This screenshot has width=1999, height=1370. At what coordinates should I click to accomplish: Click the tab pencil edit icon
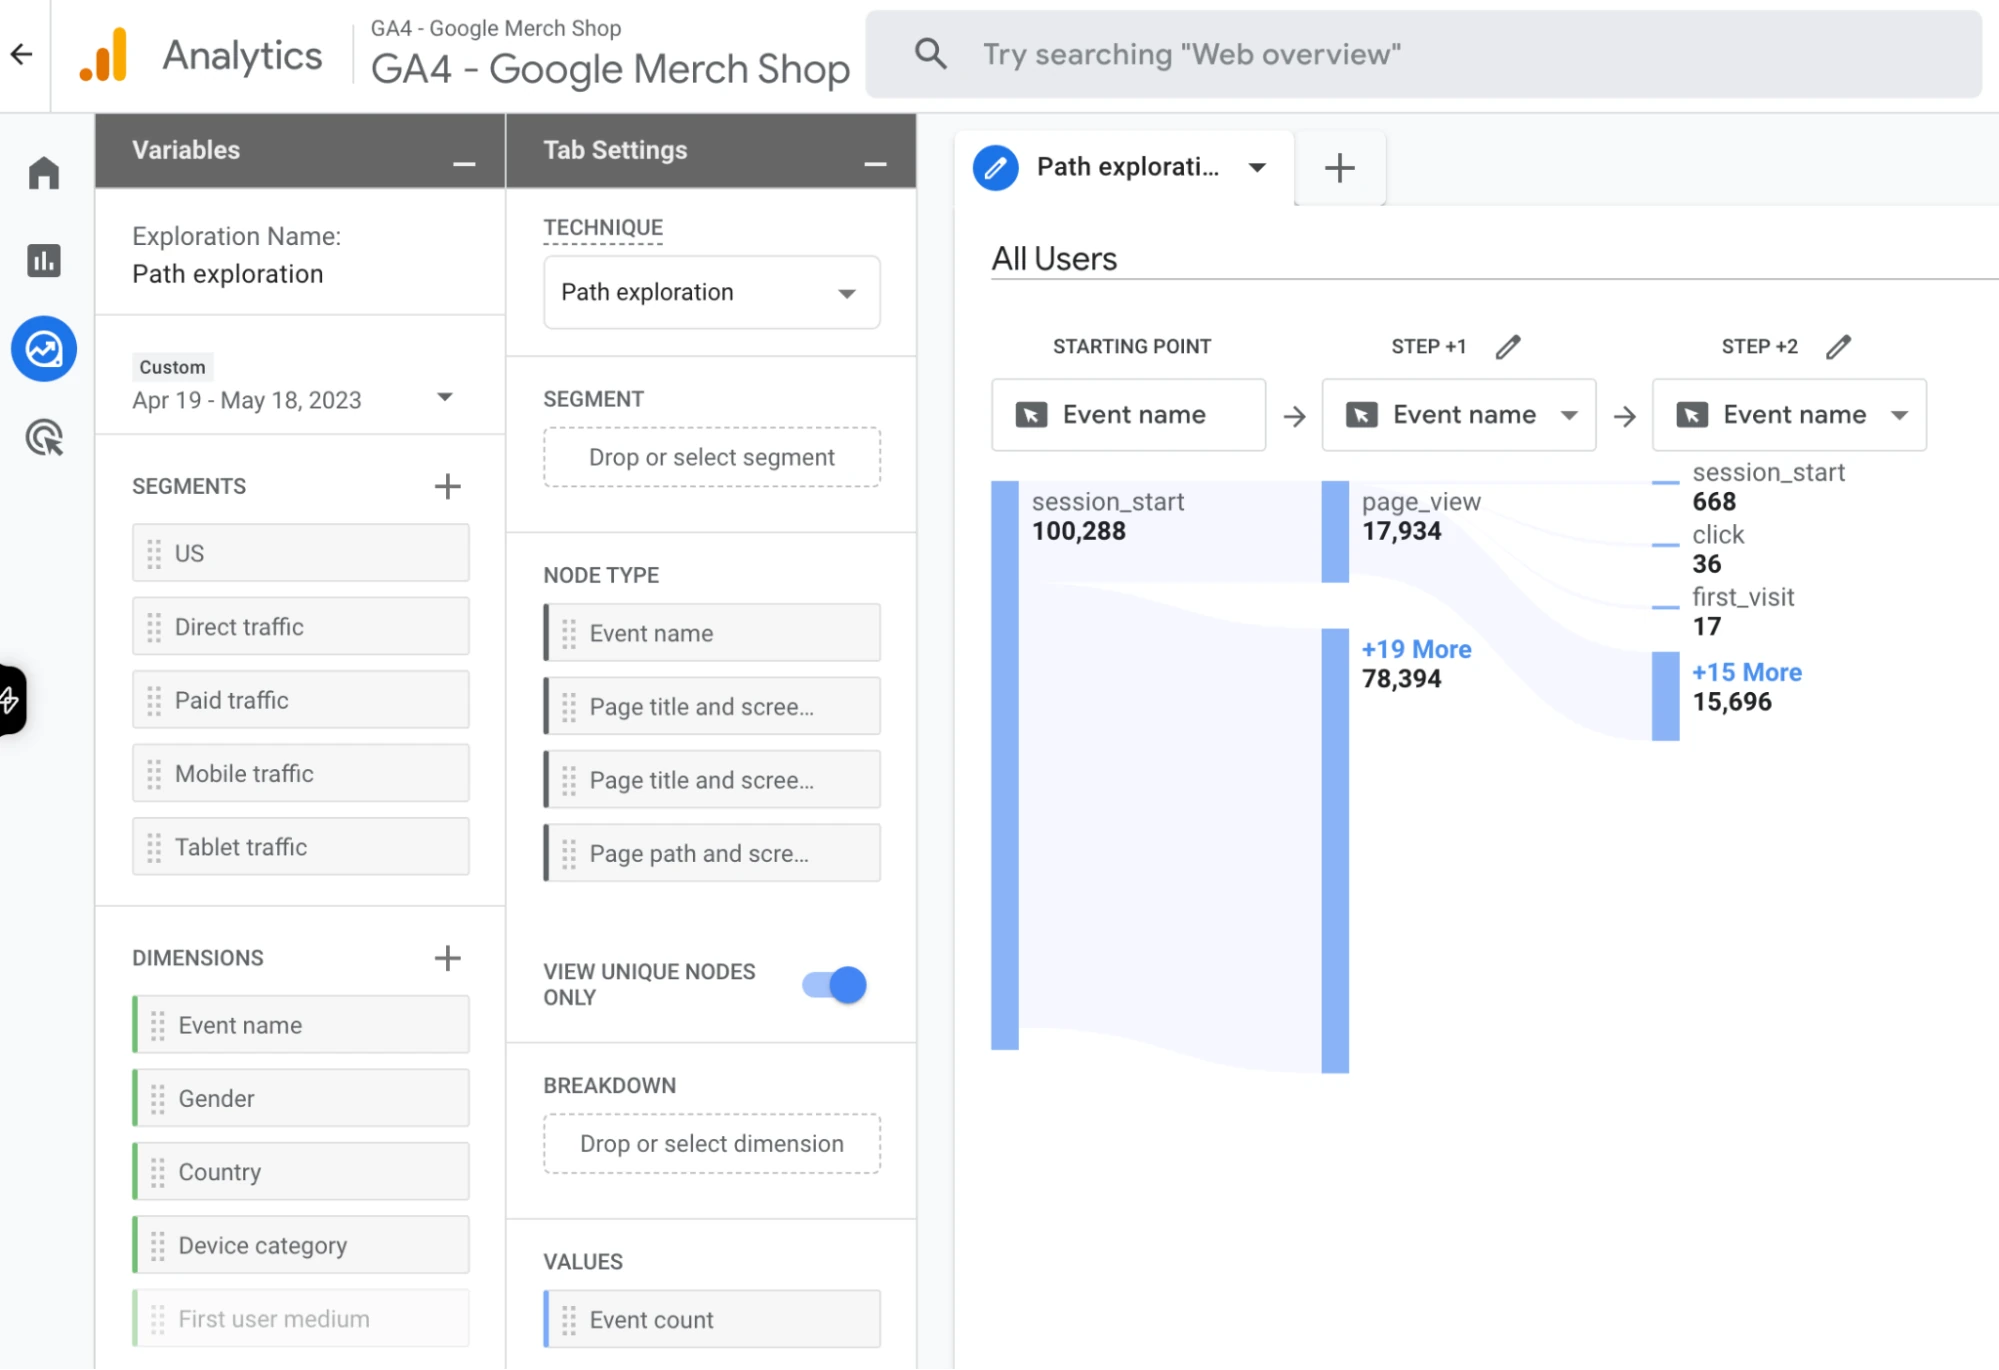pos(996,167)
